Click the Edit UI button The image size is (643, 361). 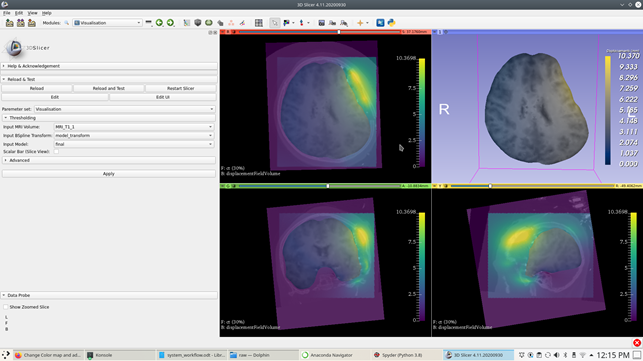[x=163, y=97]
